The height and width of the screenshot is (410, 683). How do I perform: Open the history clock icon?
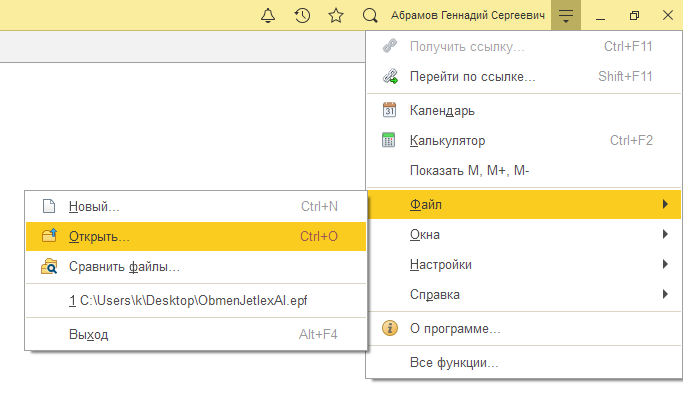(x=302, y=16)
